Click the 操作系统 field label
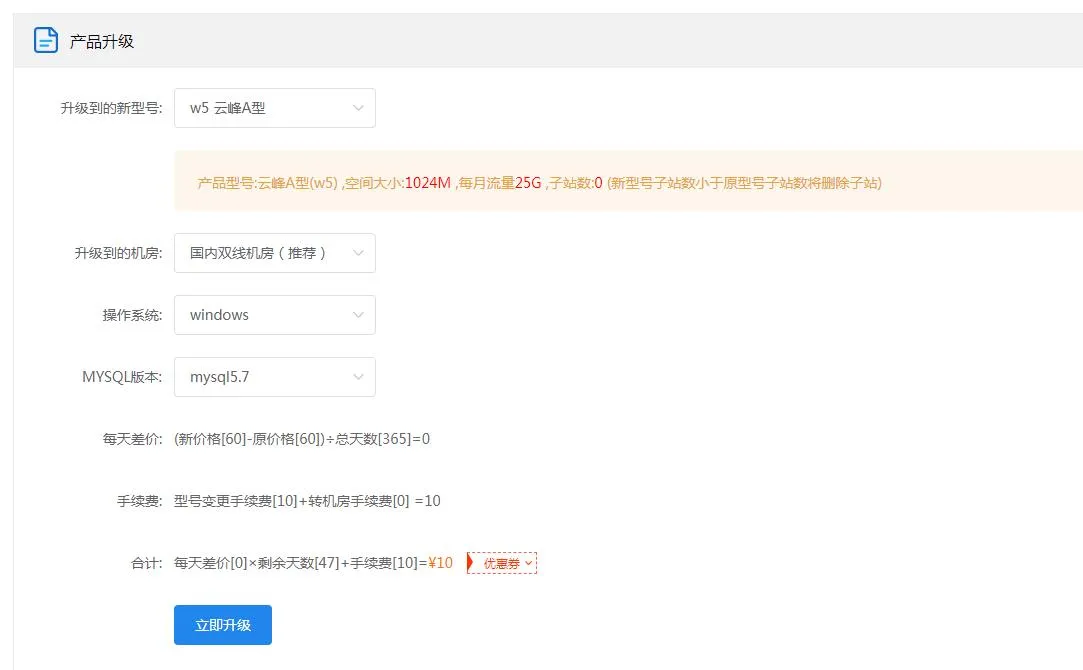1083x670 pixels. [132, 315]
